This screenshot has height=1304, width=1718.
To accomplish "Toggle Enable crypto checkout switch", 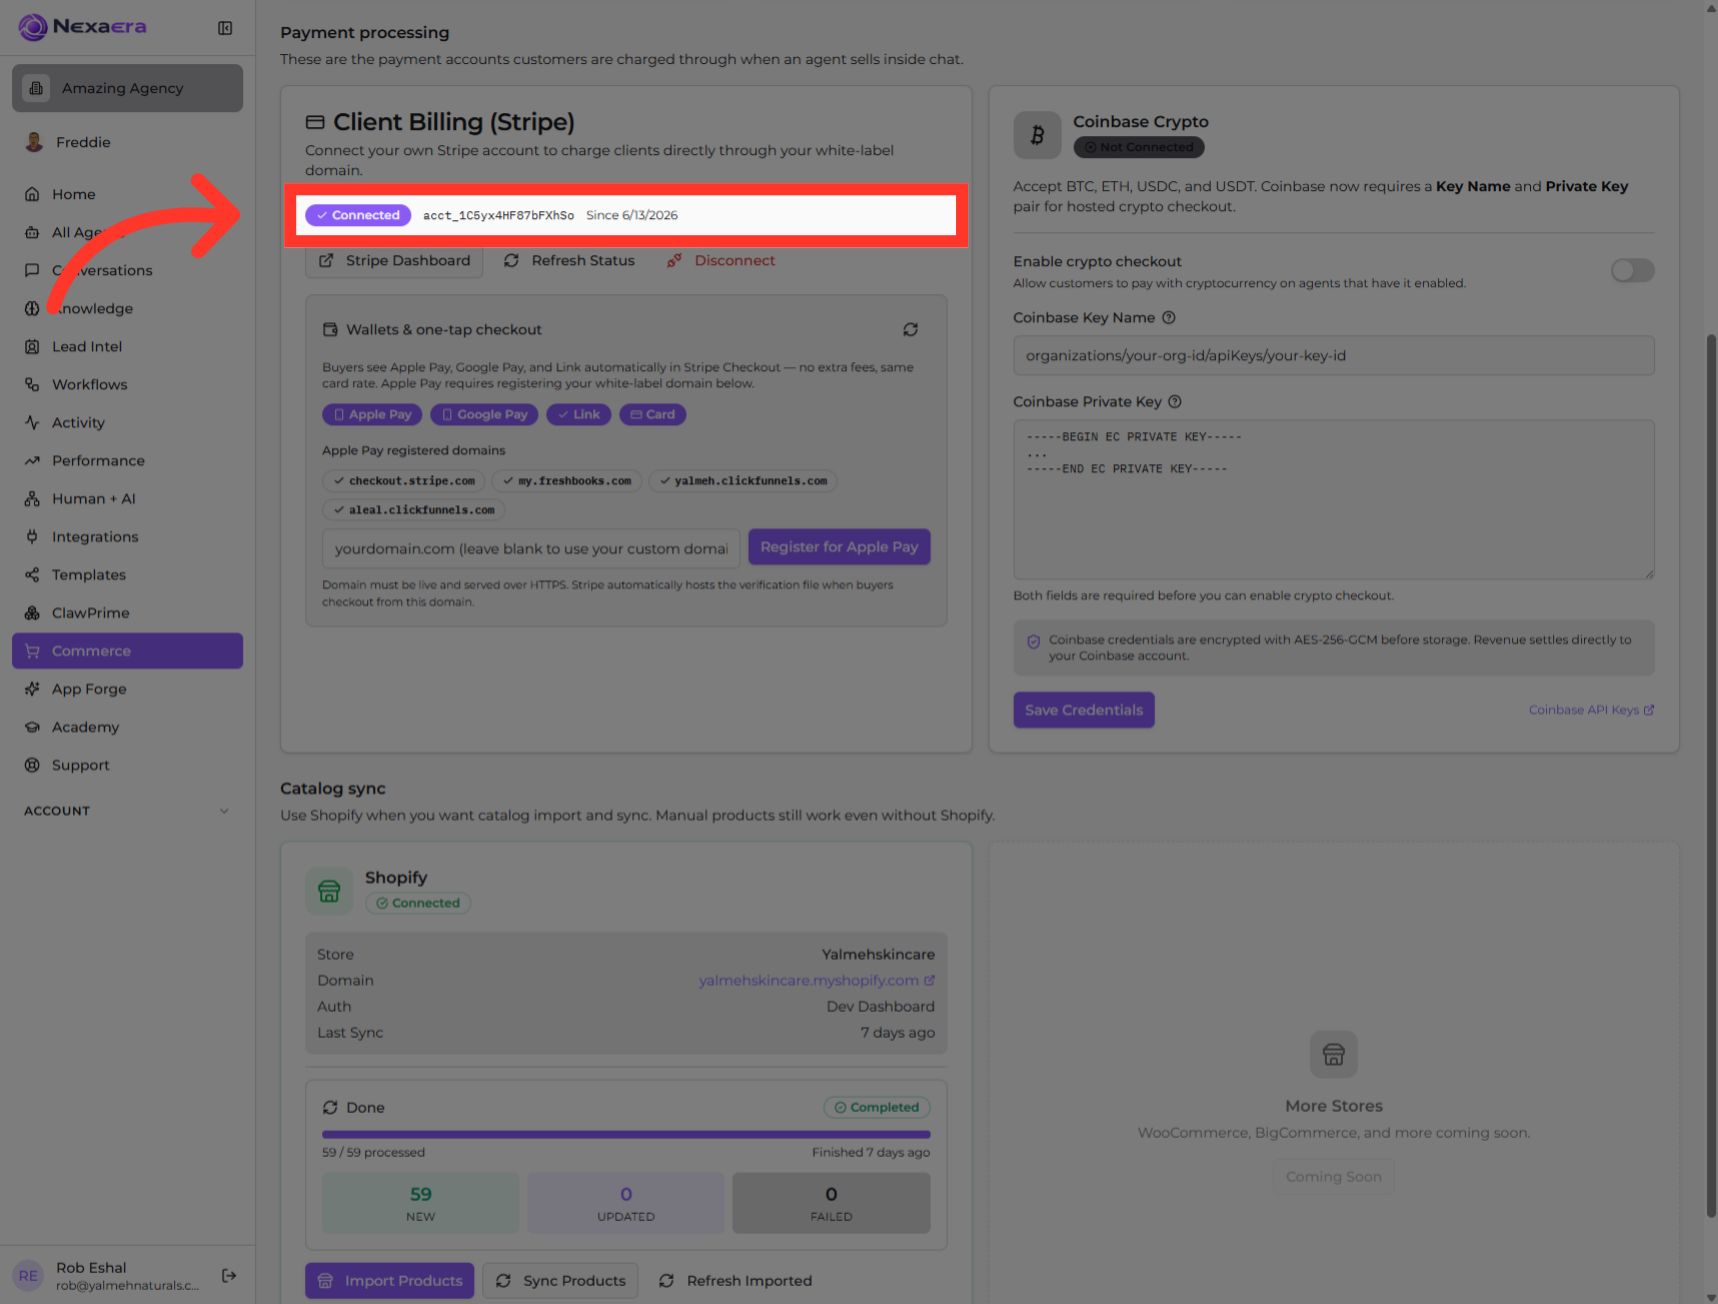I will pos(1632,270).
